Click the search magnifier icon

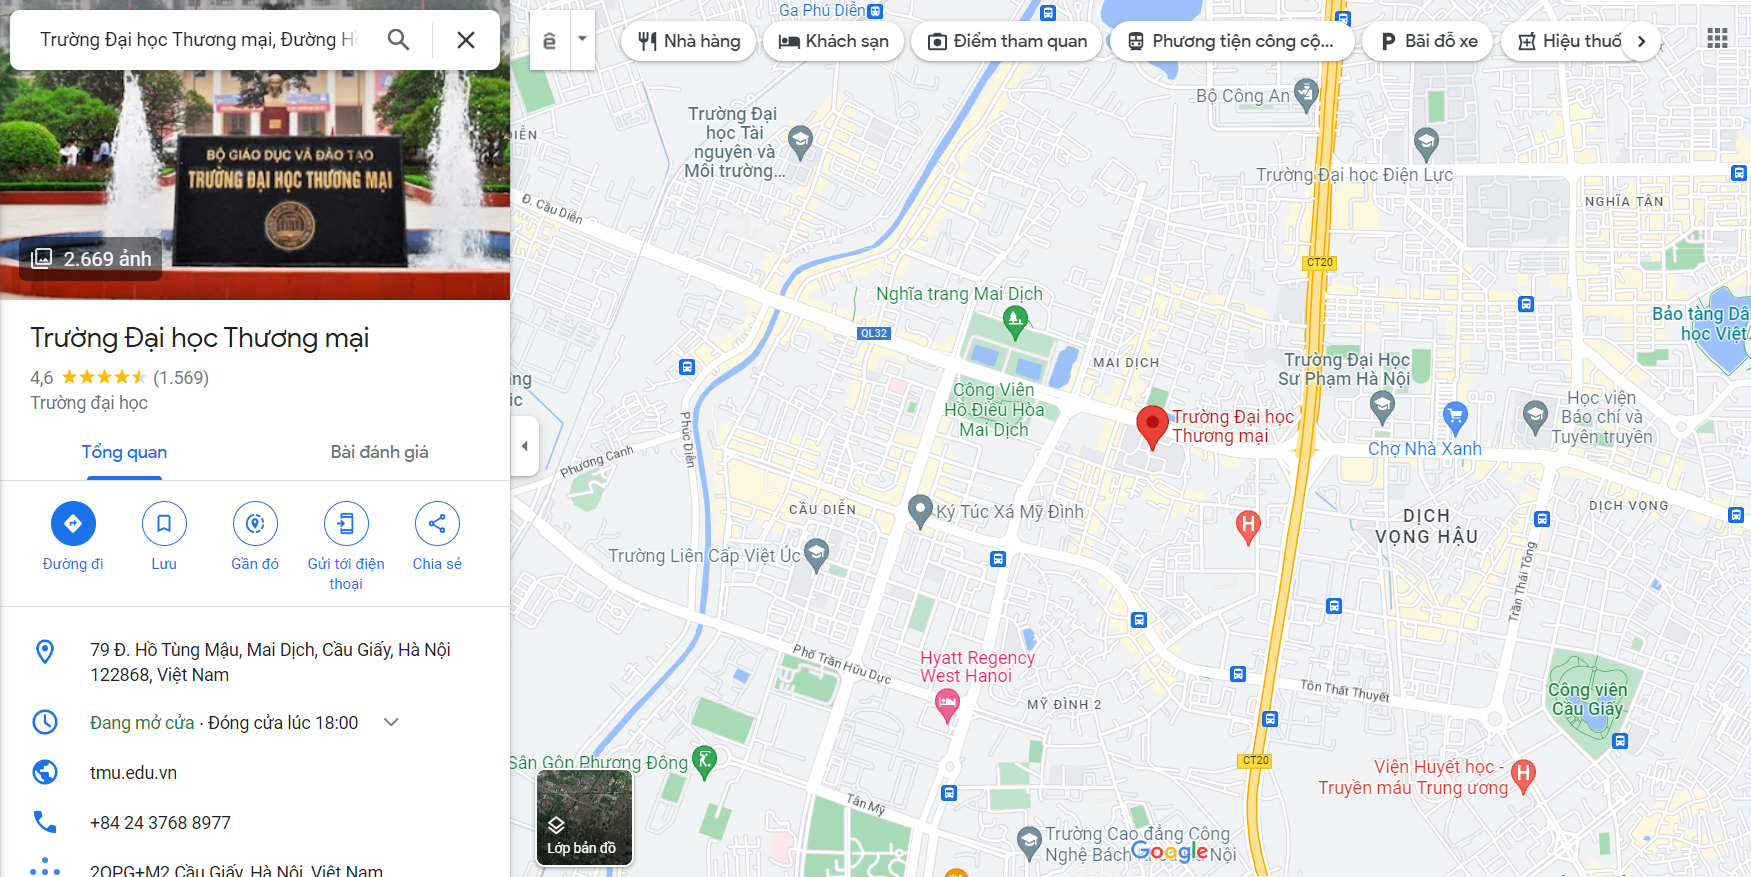[x=398, y=40]
